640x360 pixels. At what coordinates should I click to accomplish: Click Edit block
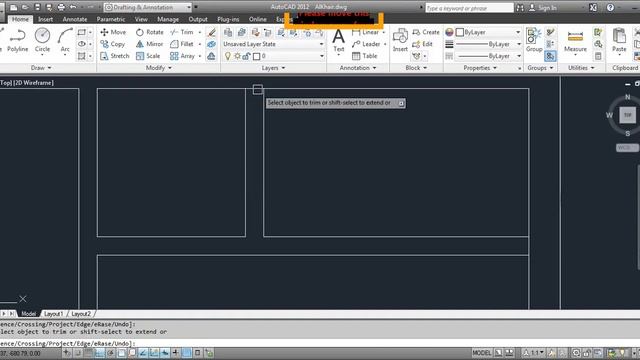422,44
